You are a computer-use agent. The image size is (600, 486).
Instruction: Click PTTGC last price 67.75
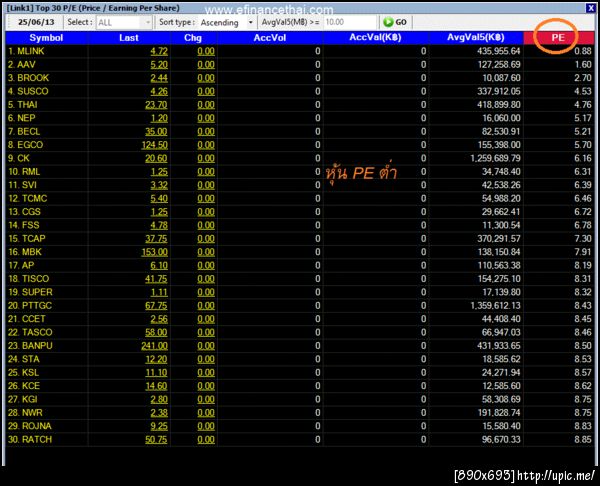(156, 306)
